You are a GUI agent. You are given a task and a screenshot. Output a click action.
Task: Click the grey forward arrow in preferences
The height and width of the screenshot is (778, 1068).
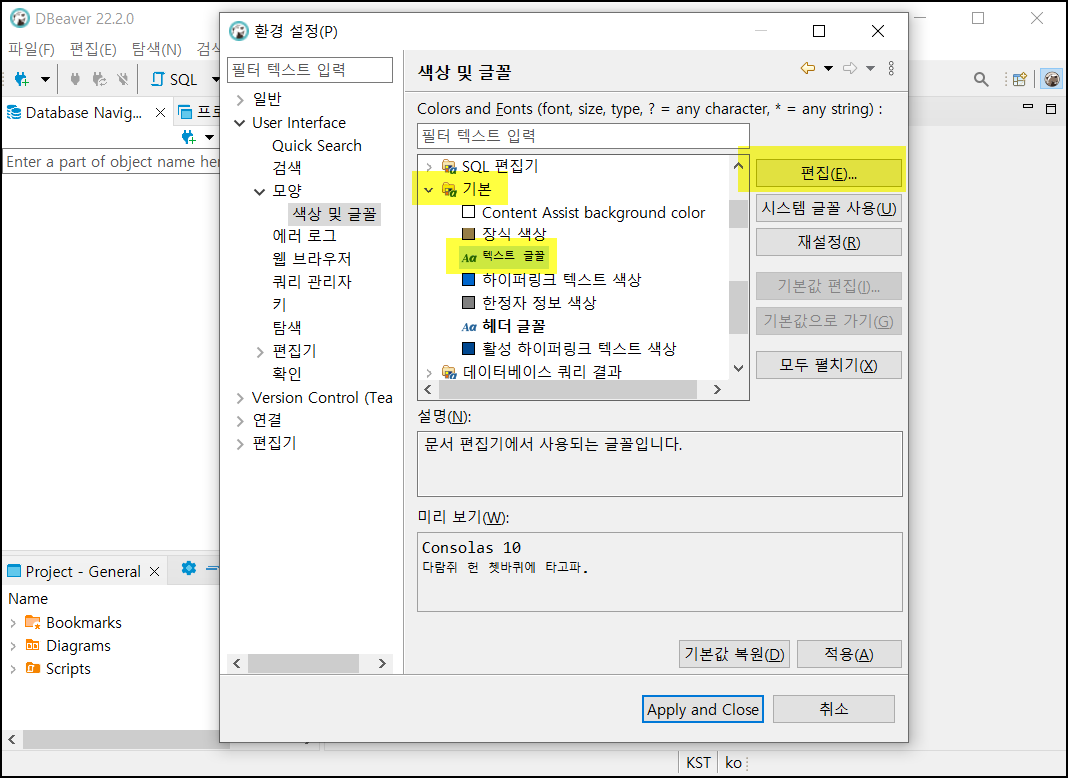tap(850, 68)
